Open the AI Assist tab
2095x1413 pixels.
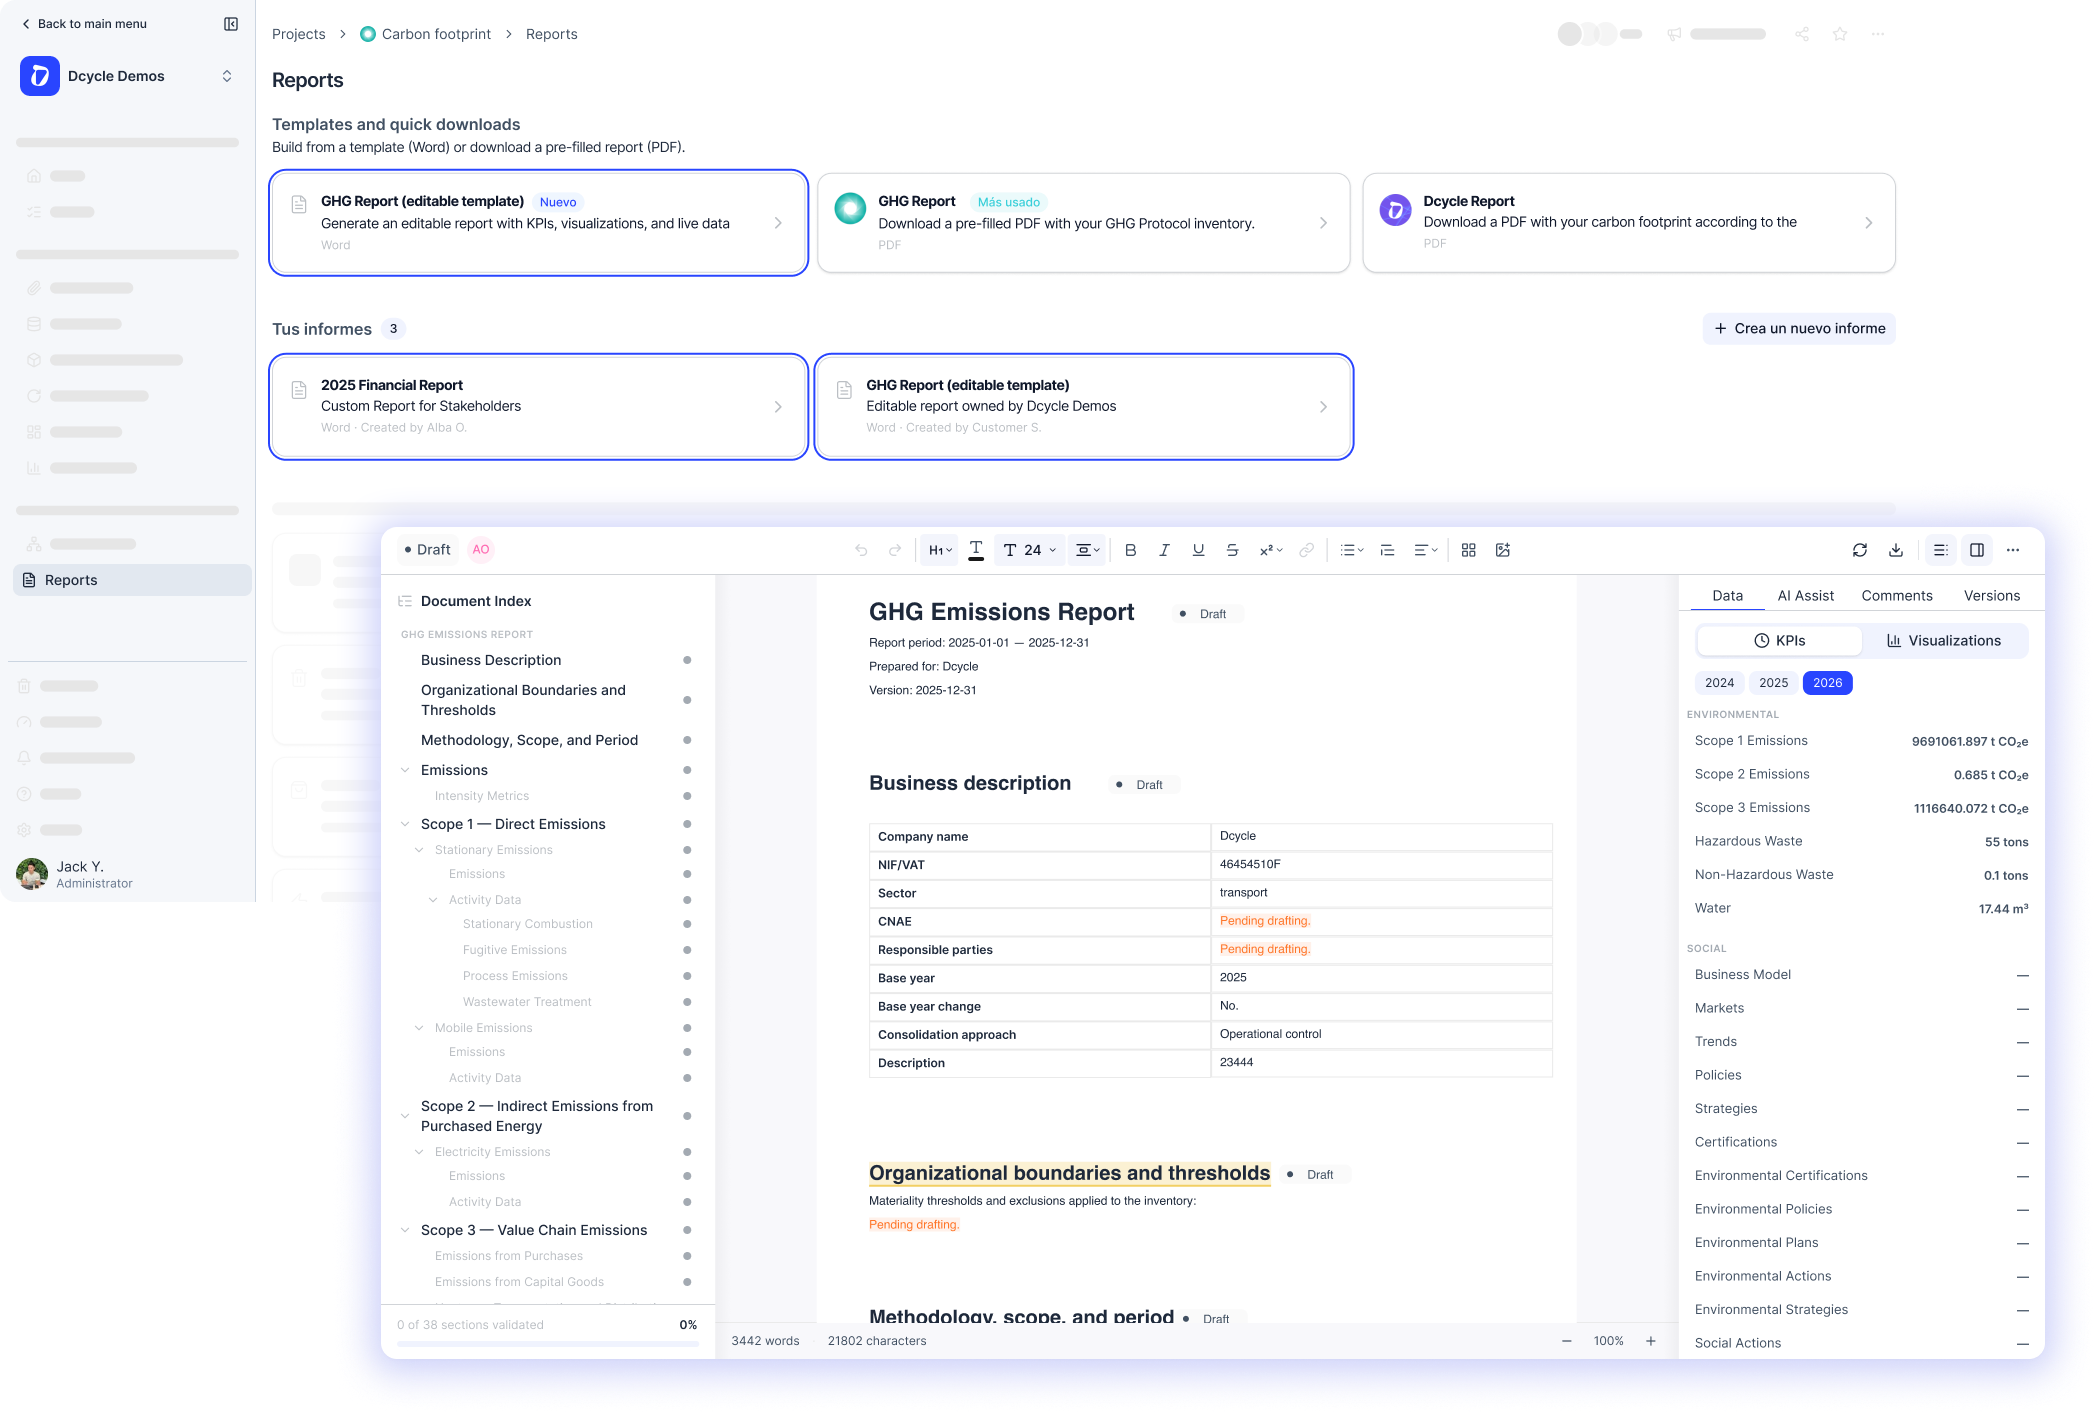[x=1805, y=596]
